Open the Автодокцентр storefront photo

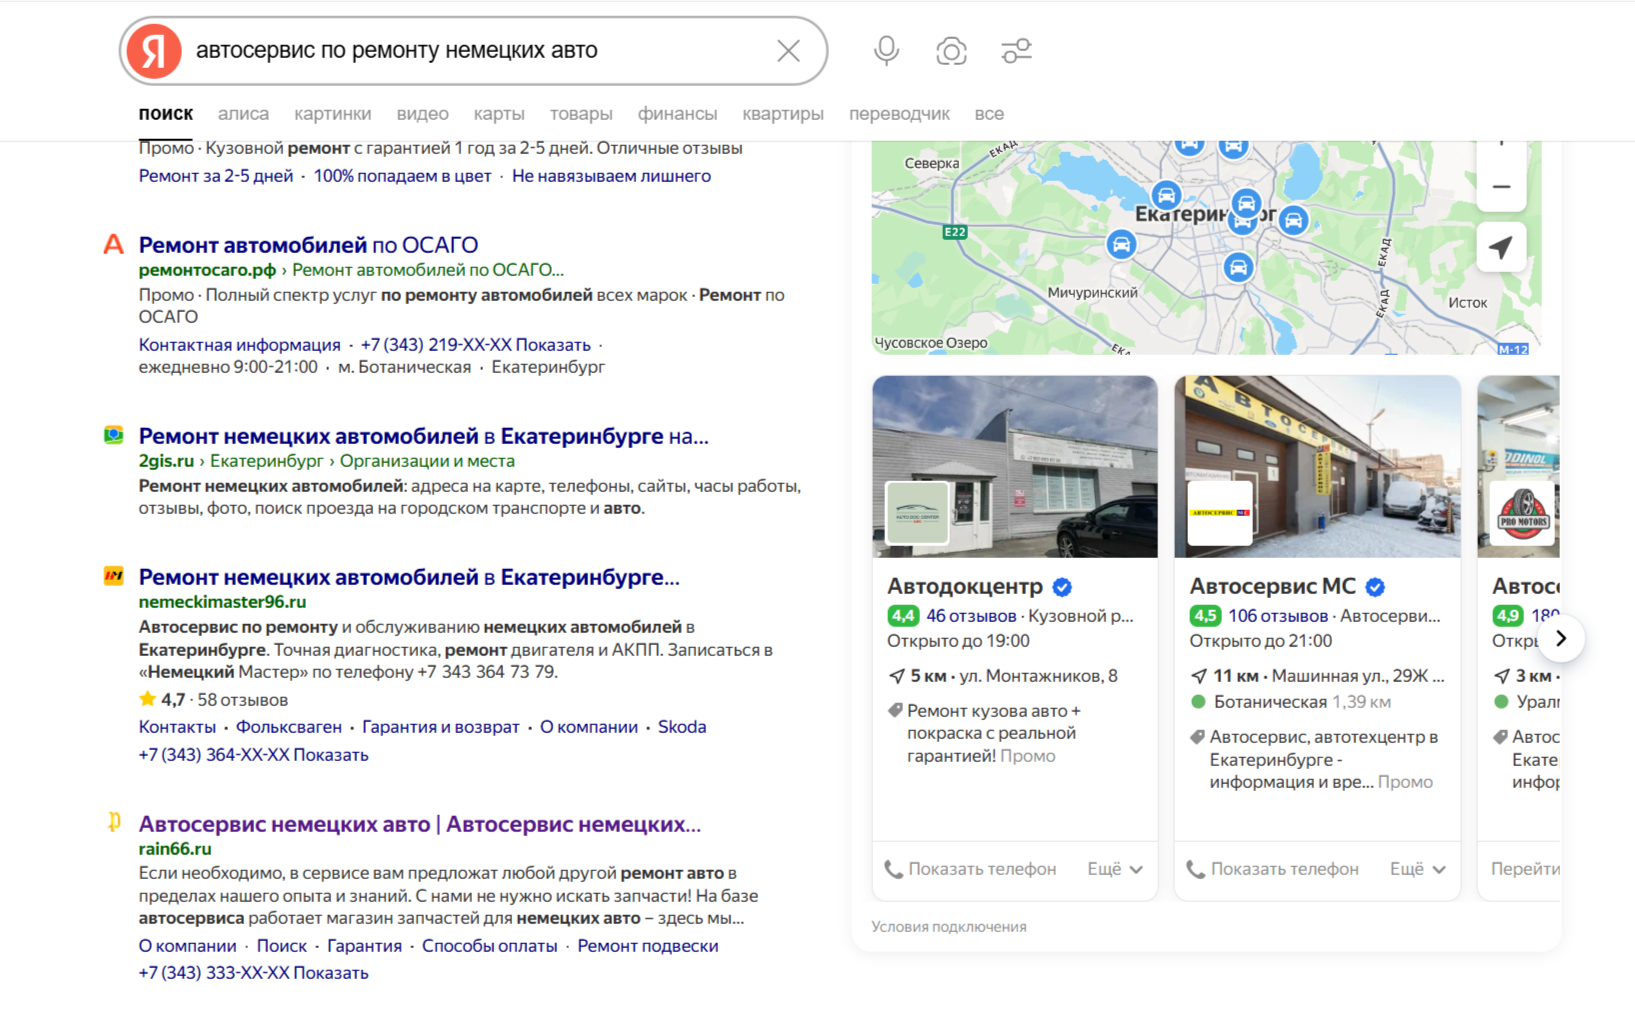[1014, 466]
